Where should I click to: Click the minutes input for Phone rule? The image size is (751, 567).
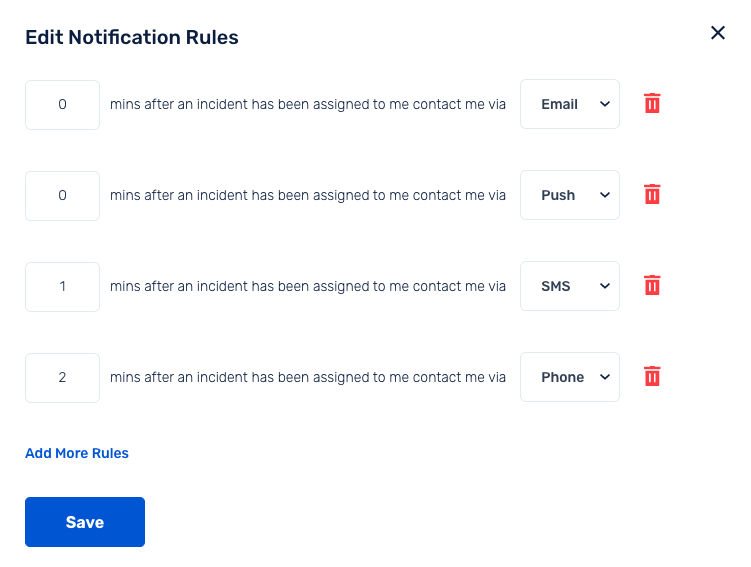[62, 378]
